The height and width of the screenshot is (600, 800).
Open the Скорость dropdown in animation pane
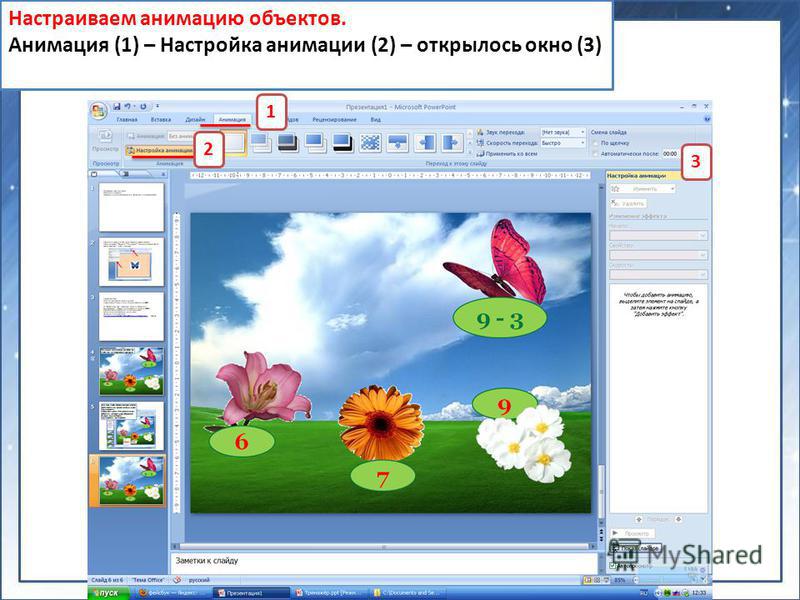pyautogui.click(x=658, y=274)
